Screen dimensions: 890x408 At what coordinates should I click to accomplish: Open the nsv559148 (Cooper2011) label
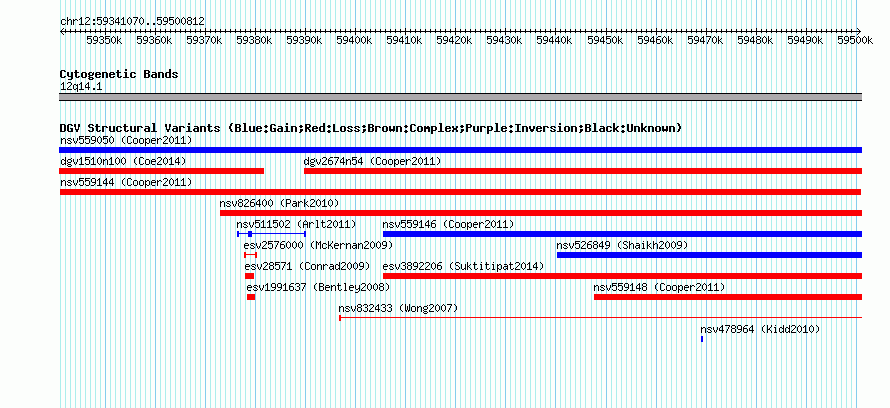(x=660, y=287)
